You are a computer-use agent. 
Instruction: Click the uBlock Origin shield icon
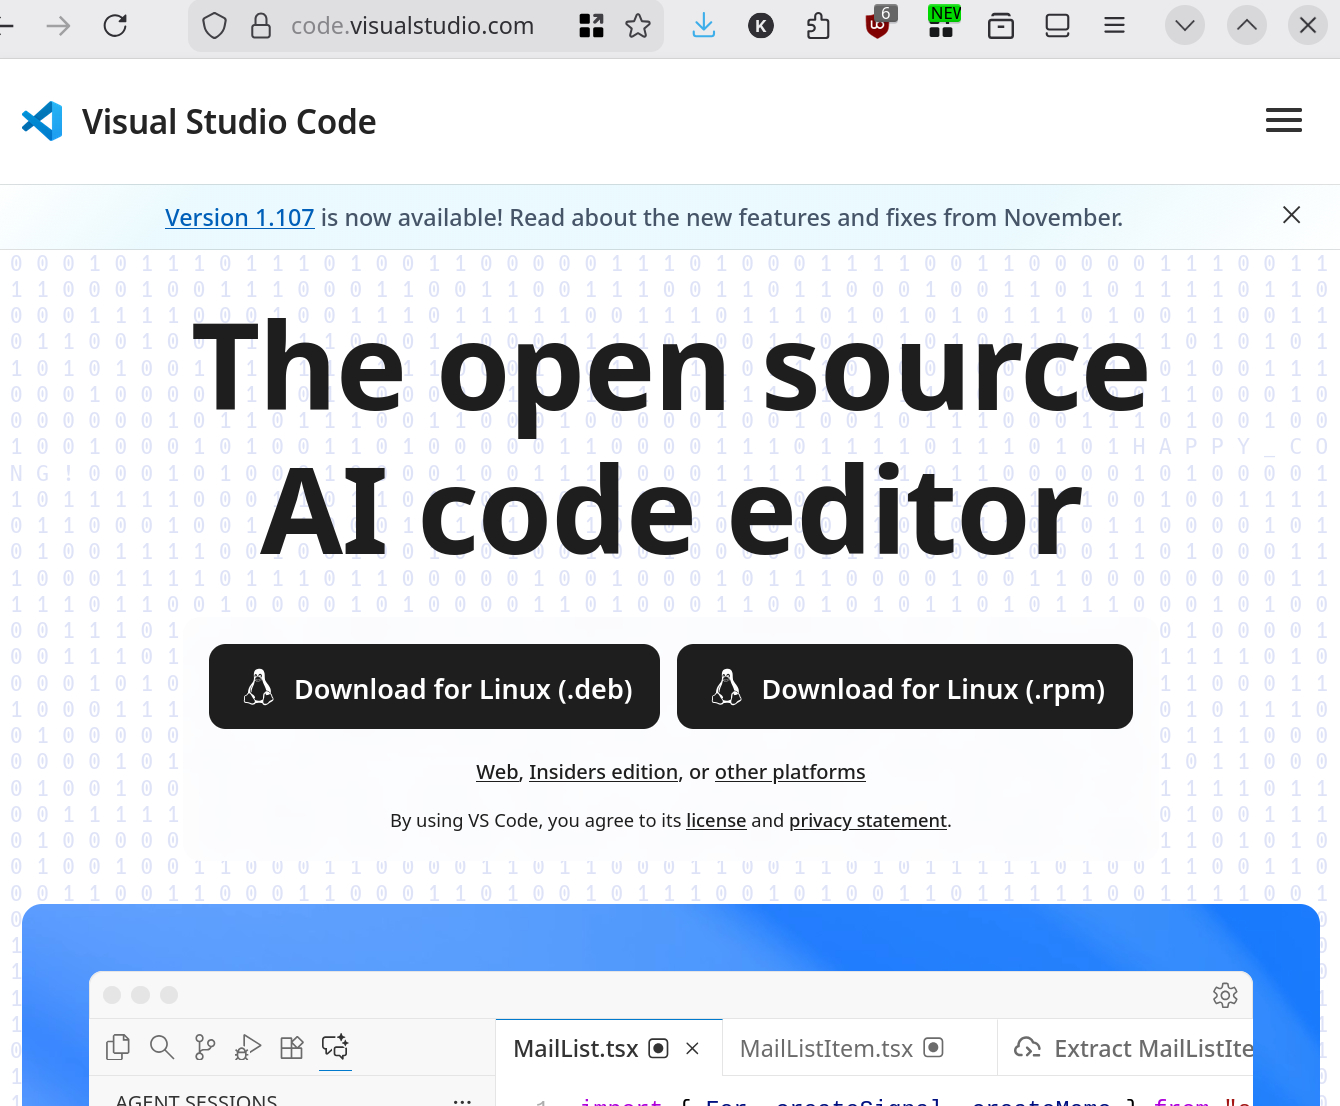[877, 26]
